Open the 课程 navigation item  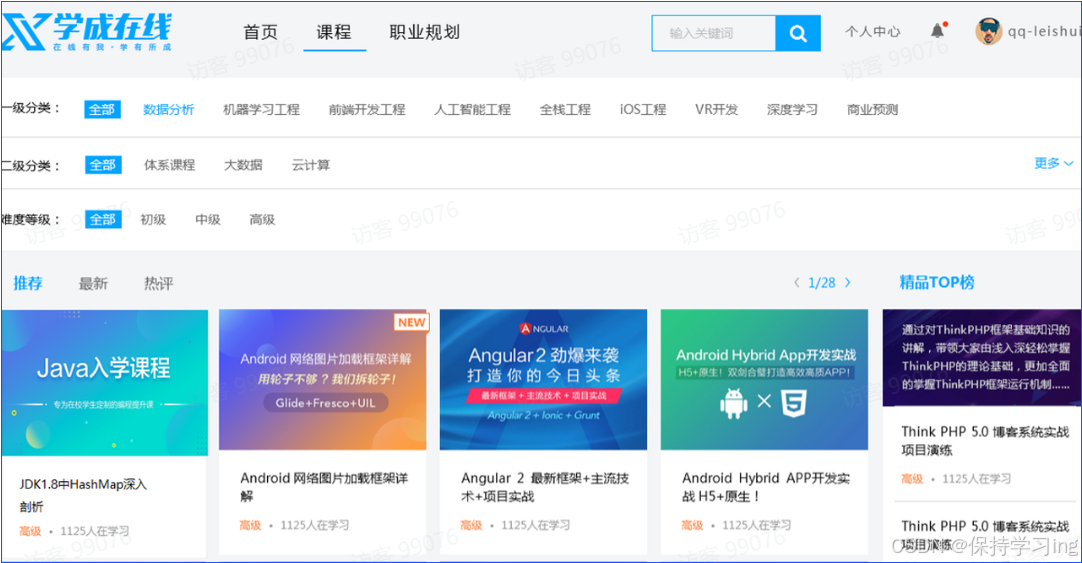click(x=334, y=32)
